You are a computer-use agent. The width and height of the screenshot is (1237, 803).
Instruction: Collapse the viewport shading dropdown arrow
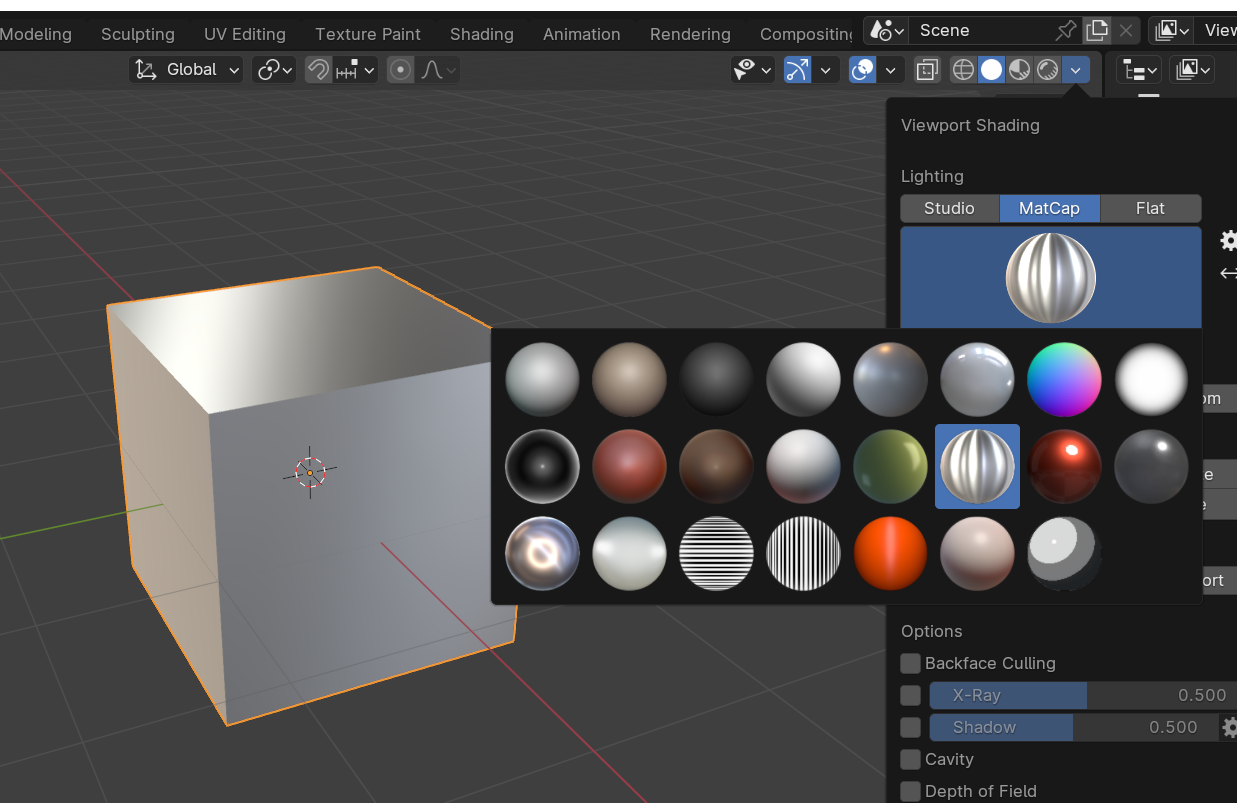[x=1075, y=70]
